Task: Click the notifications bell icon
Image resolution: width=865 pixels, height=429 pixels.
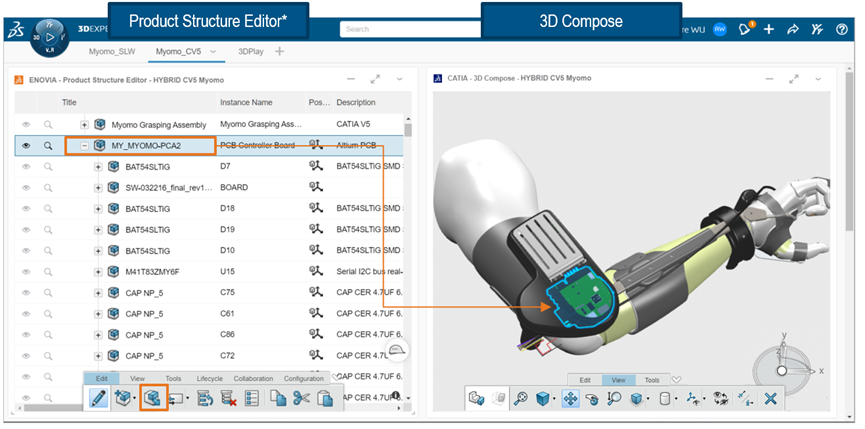Action: (745, 29)
